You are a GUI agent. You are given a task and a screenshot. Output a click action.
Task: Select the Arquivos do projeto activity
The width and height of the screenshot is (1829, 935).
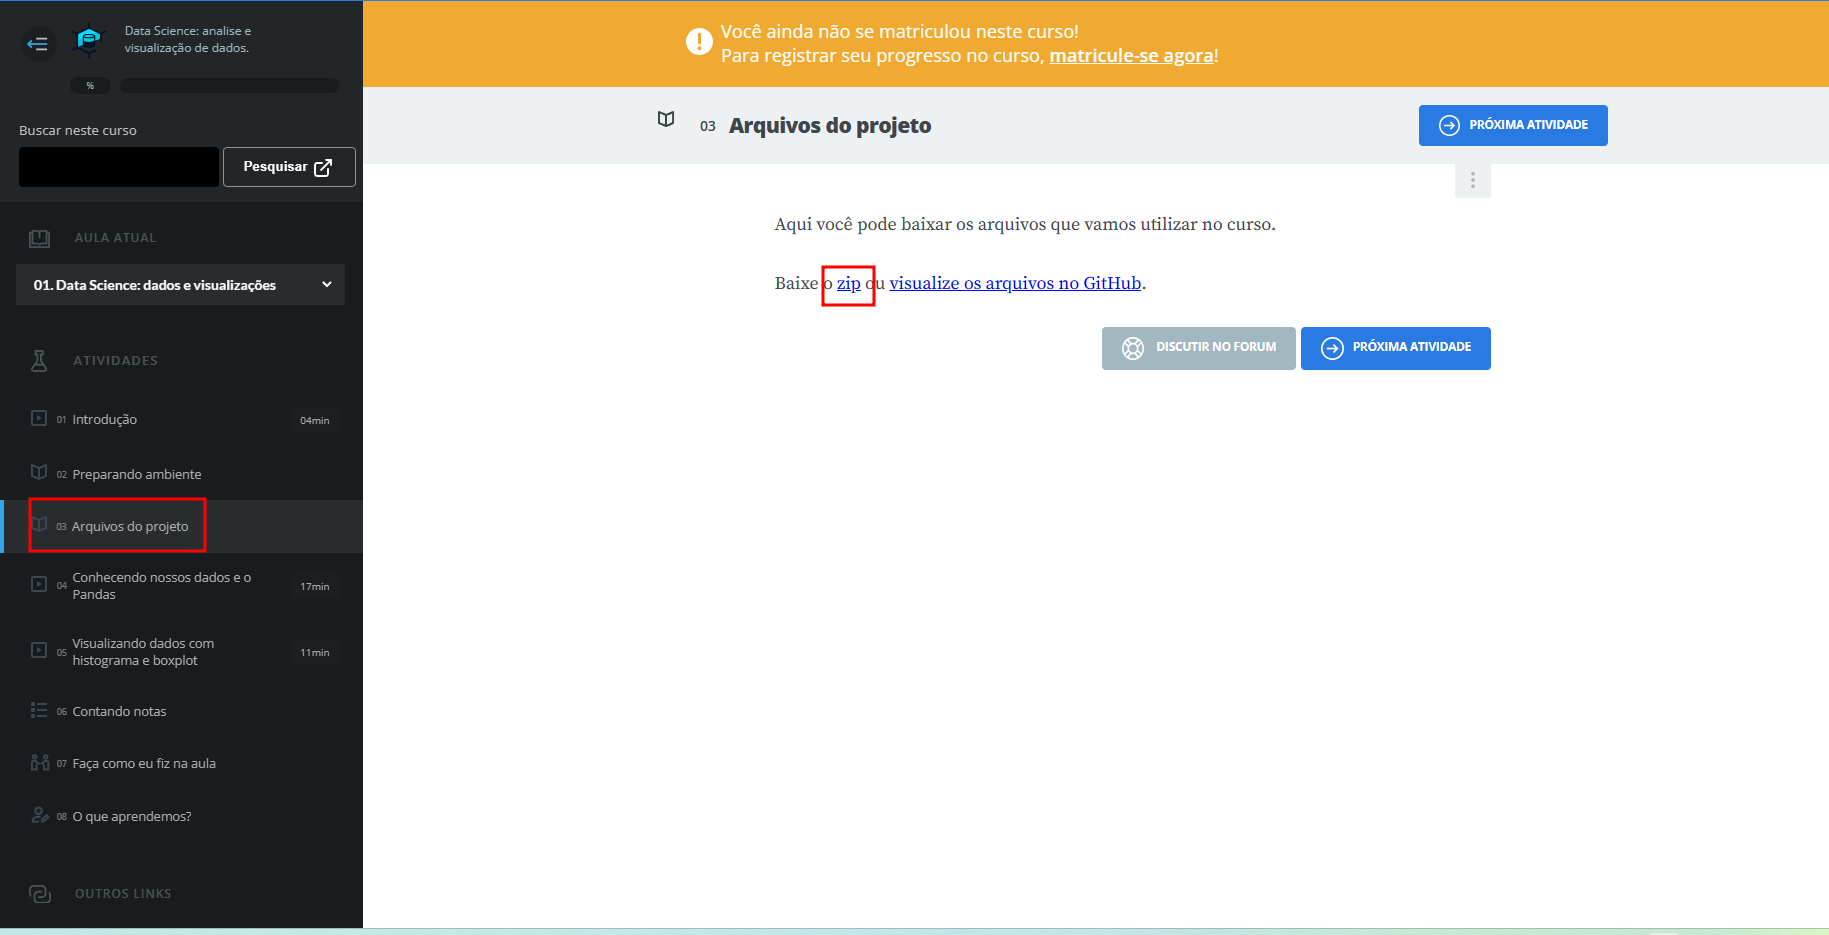tap(182, 526)
